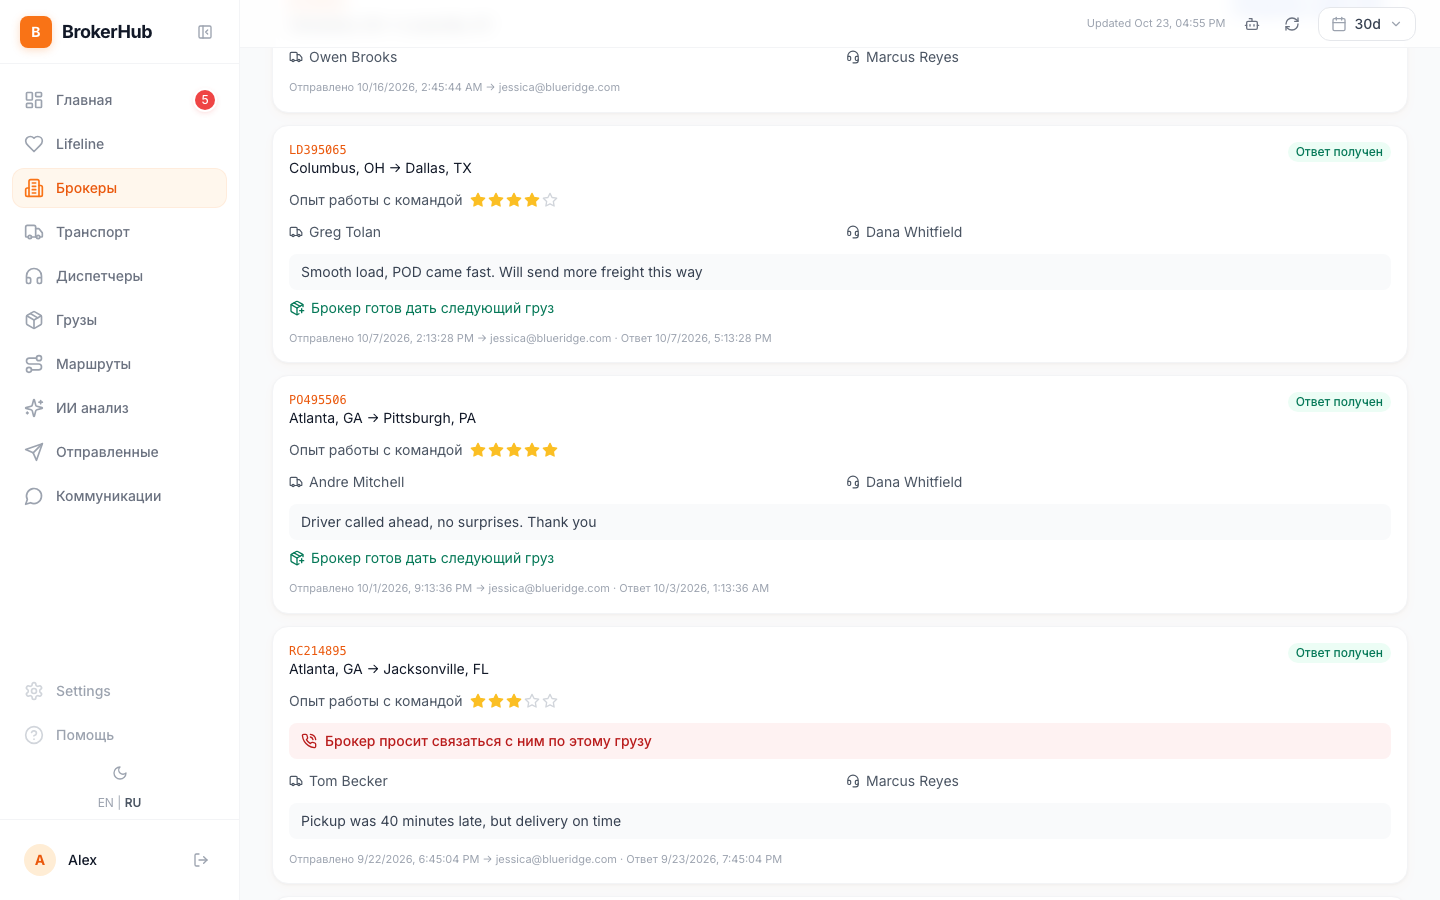Switch the language to EN
This screenshot has height=900, width=1440.
click(x=106, y=803)
